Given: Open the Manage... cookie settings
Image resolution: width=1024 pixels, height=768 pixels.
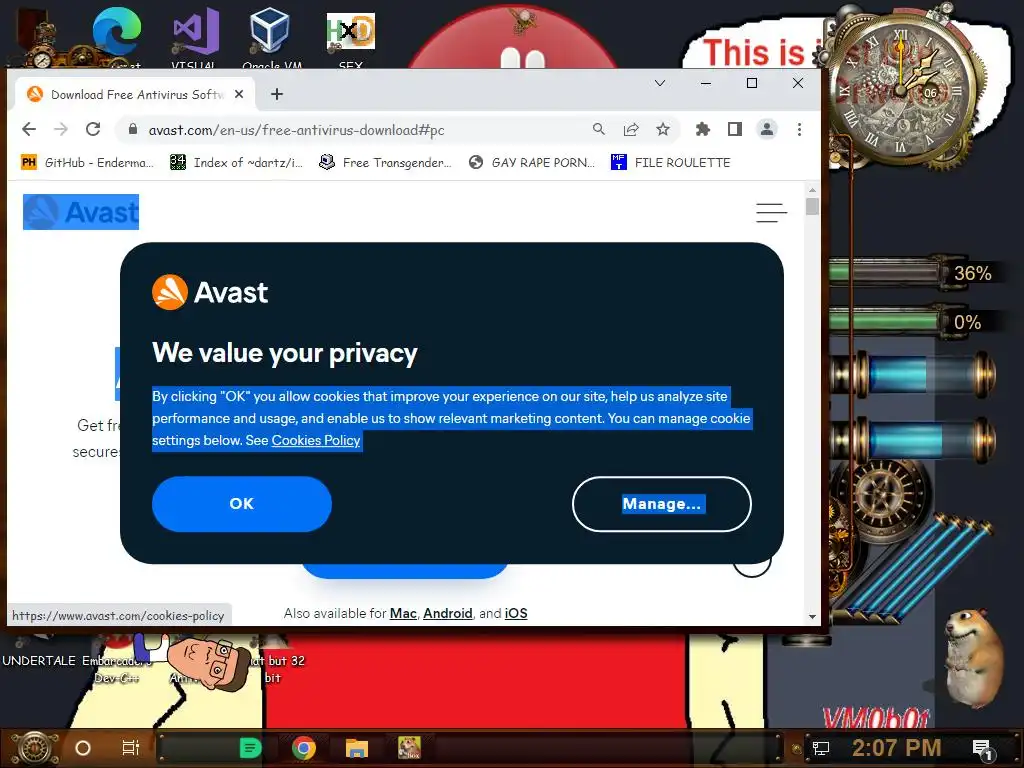Looking at the screenshot, I should (x=662, y=504).
